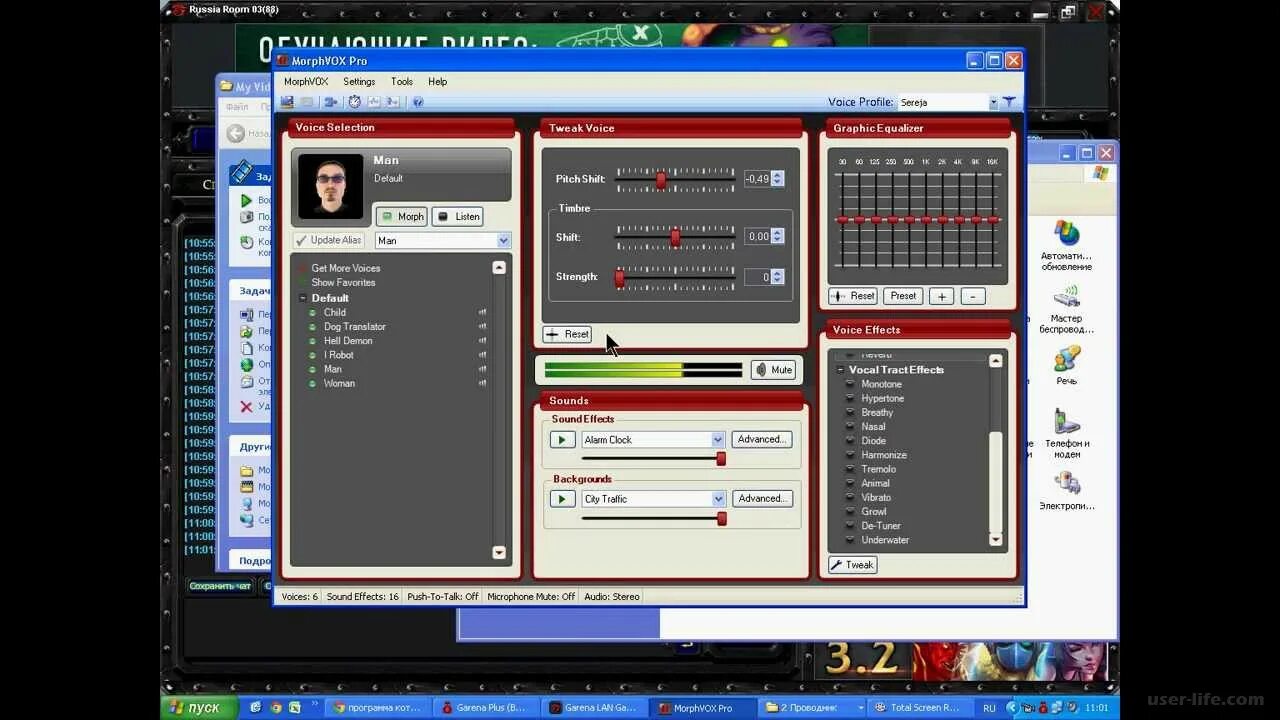Viewport: 1280px width, 720px height.
Task: Click the Strength value stepper arrows
Action: [x=777, y=277]
